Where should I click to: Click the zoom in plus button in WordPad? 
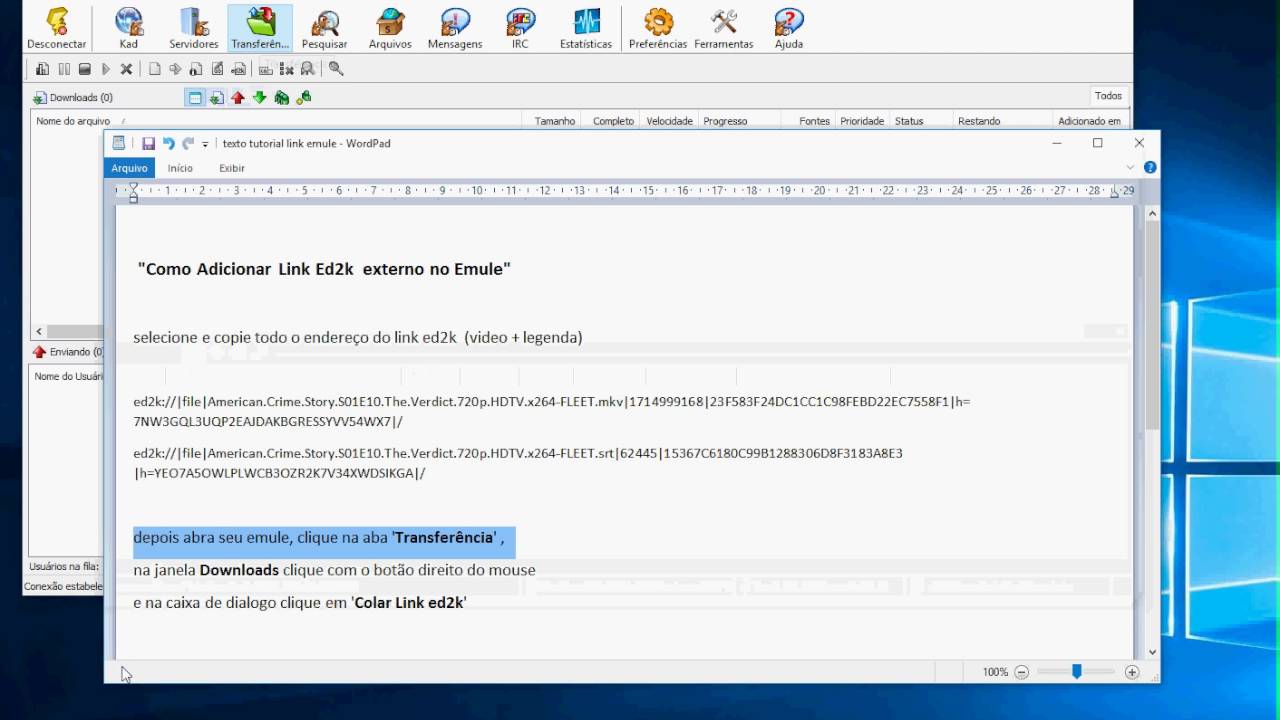[1132, 672]
